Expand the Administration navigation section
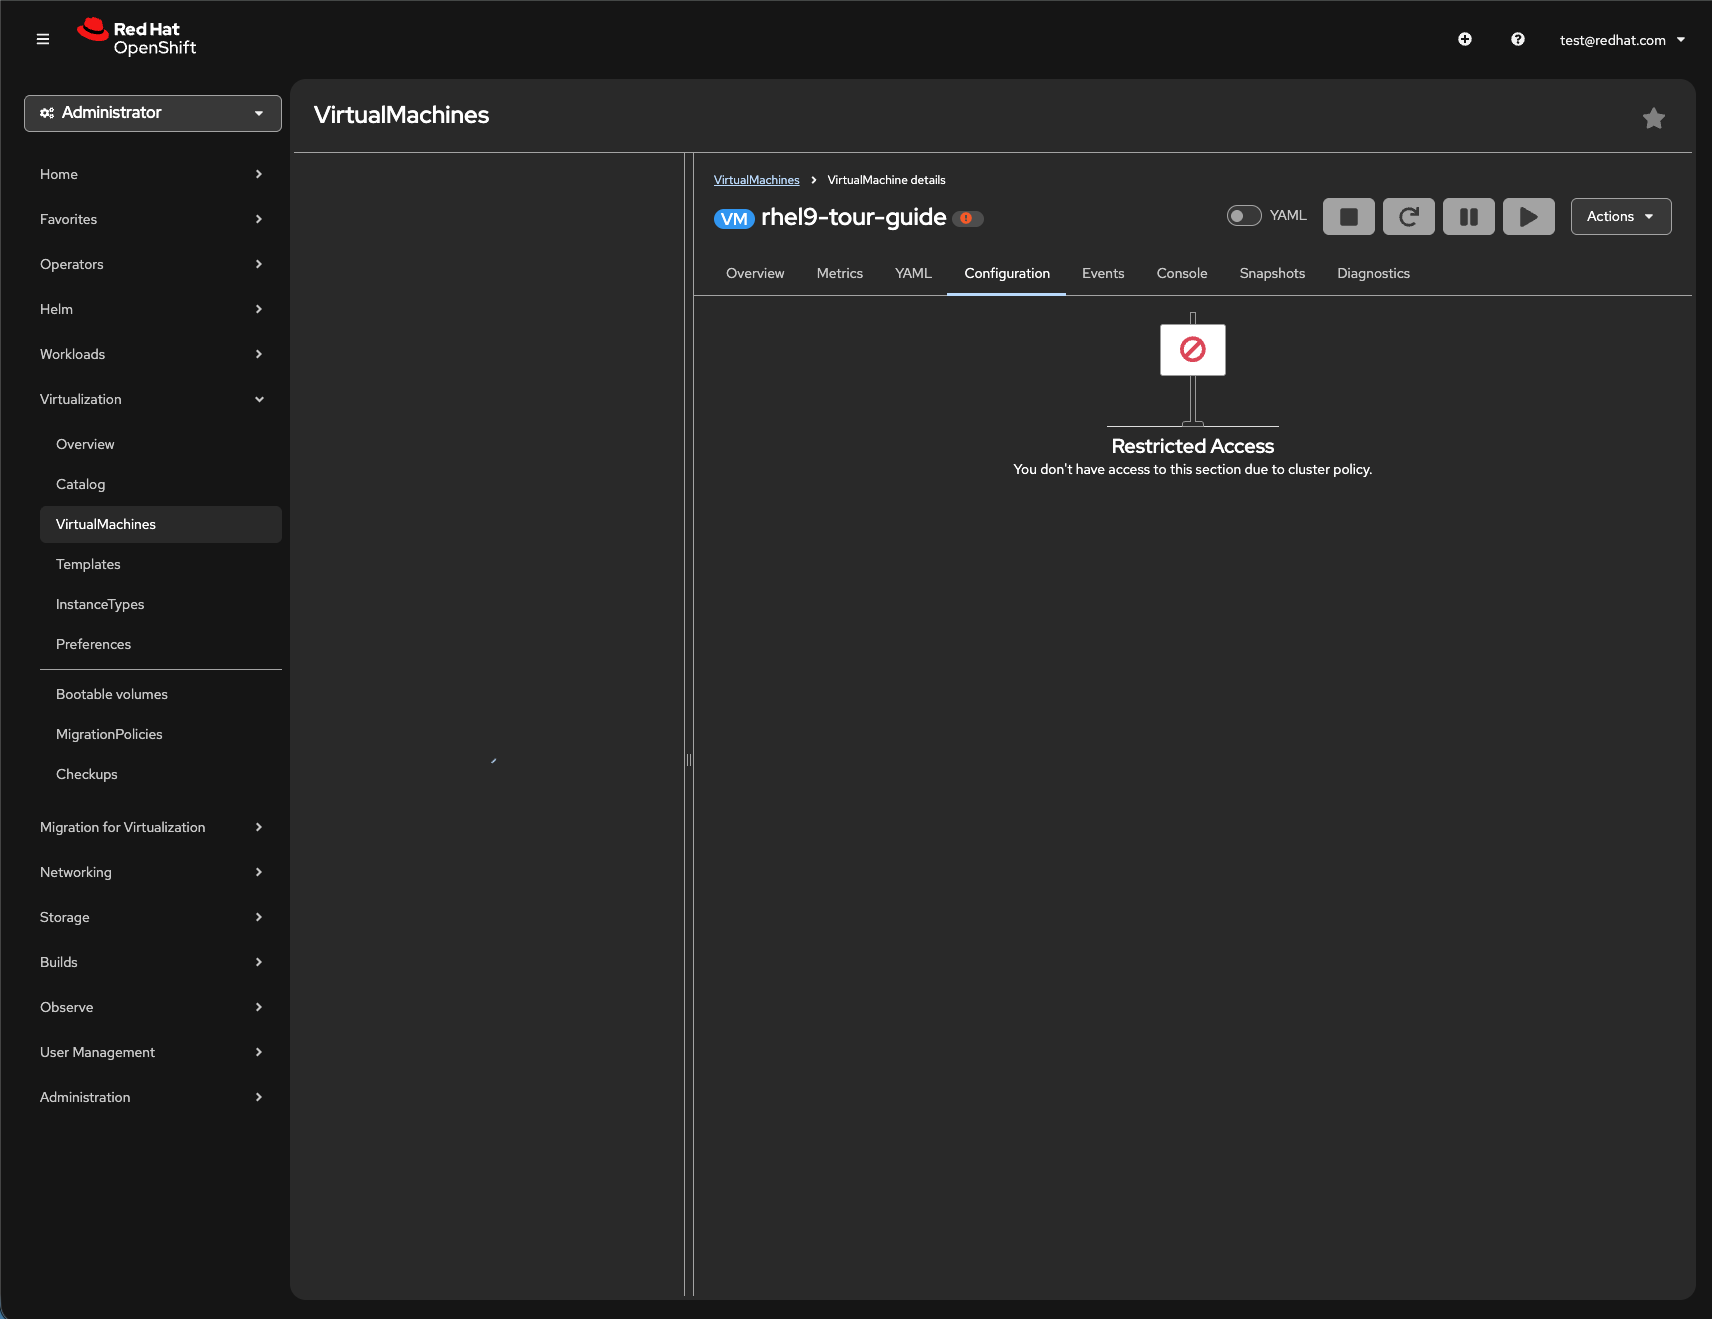Image resolution: width=1712 pixels, height=1319 pixels. pyautogui.click(x=153, y=1097)
